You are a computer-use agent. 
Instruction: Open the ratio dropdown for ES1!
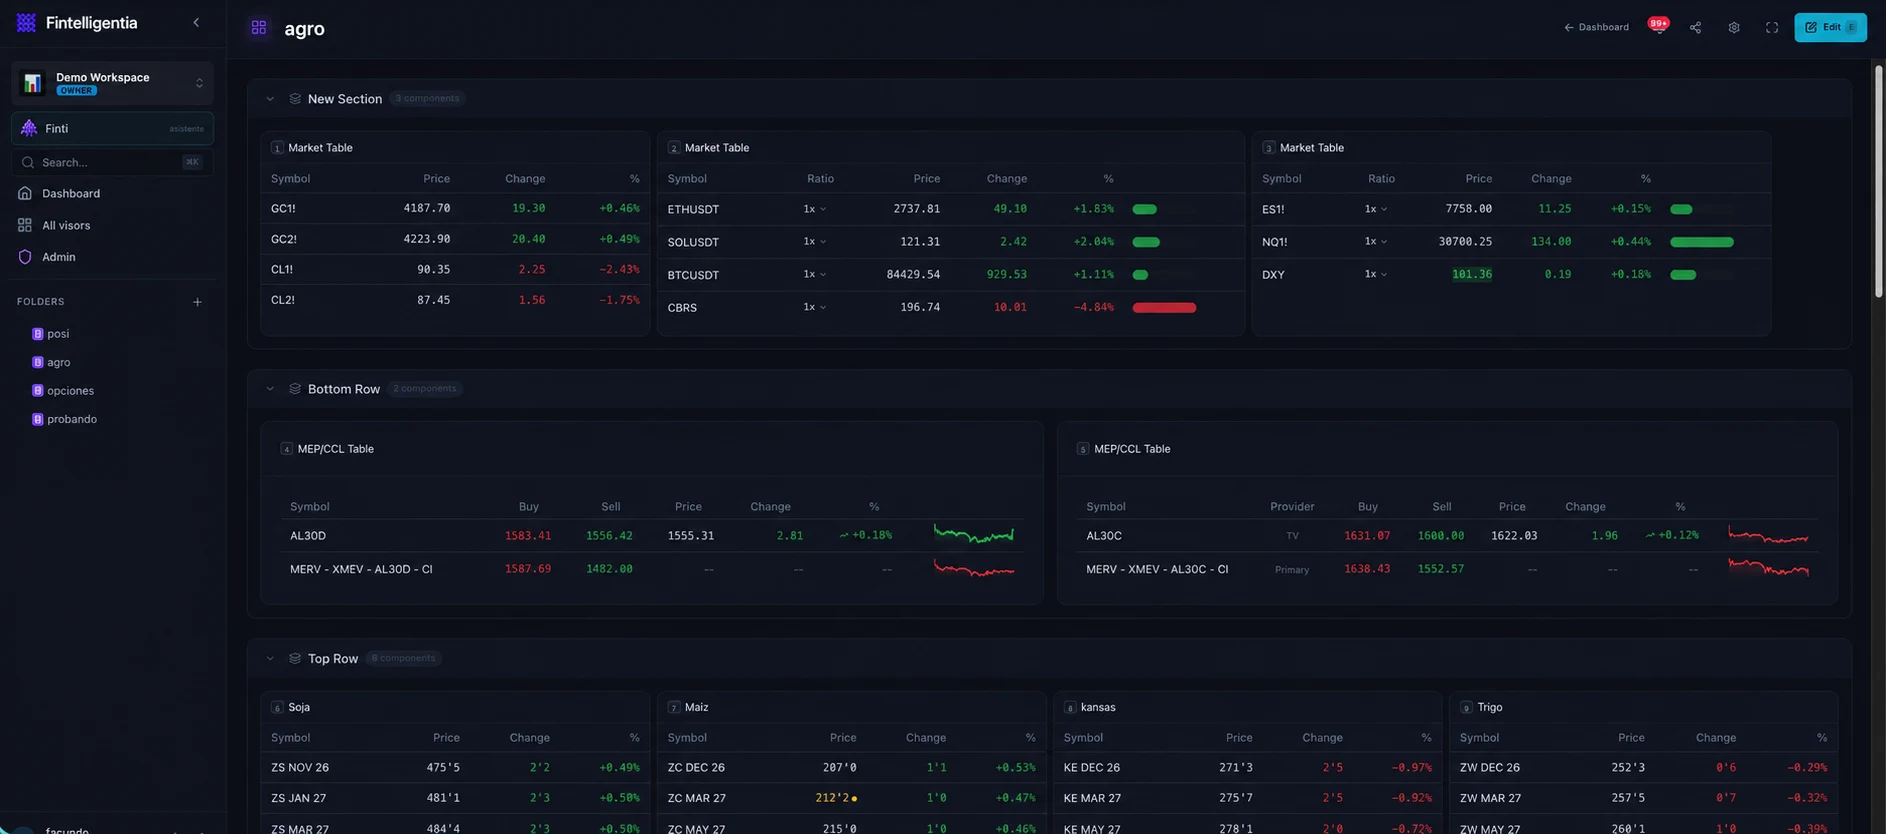1376,209
